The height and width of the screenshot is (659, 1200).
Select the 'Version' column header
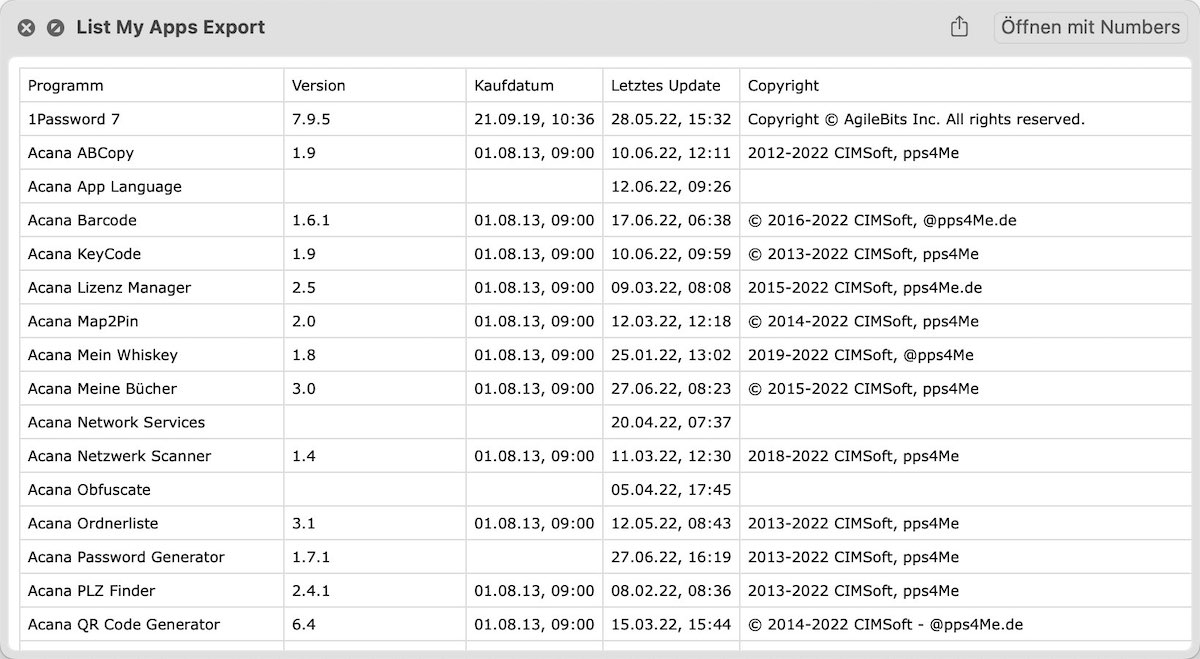pyautogui.click(x=375, y=85)
